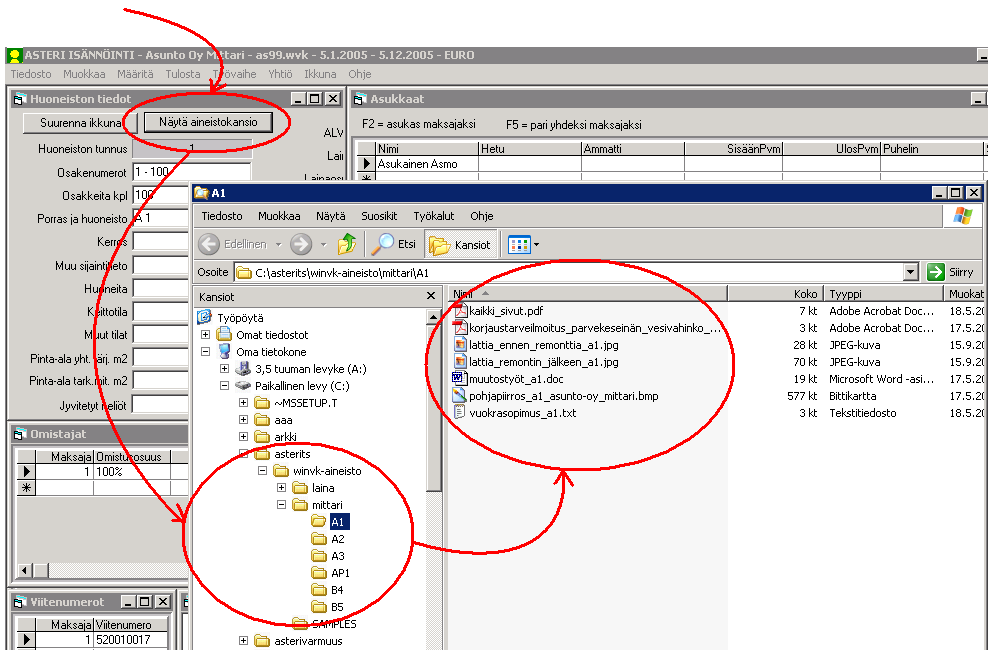The height and width of the screenshot is (662, 997).
Task: Click the Asukainen Asmo name cell
Action: point(427,163)
